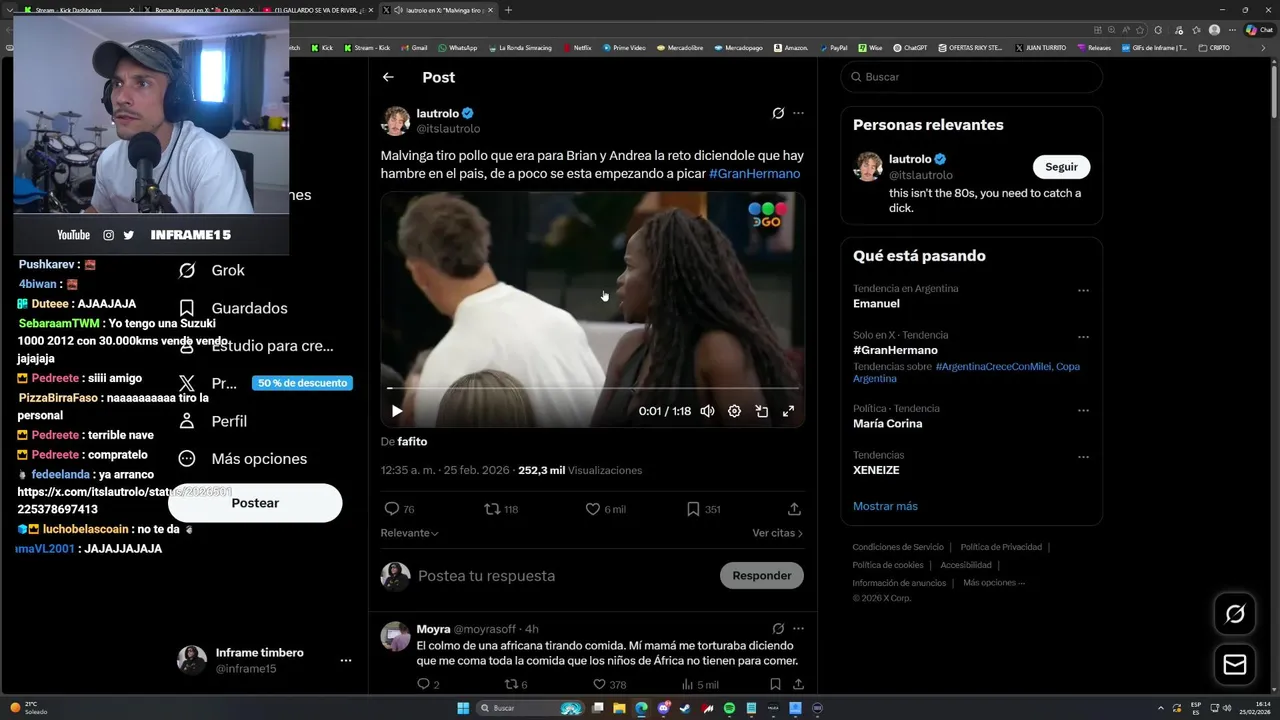Open Moyra's profile avatar

pos(396,637)
